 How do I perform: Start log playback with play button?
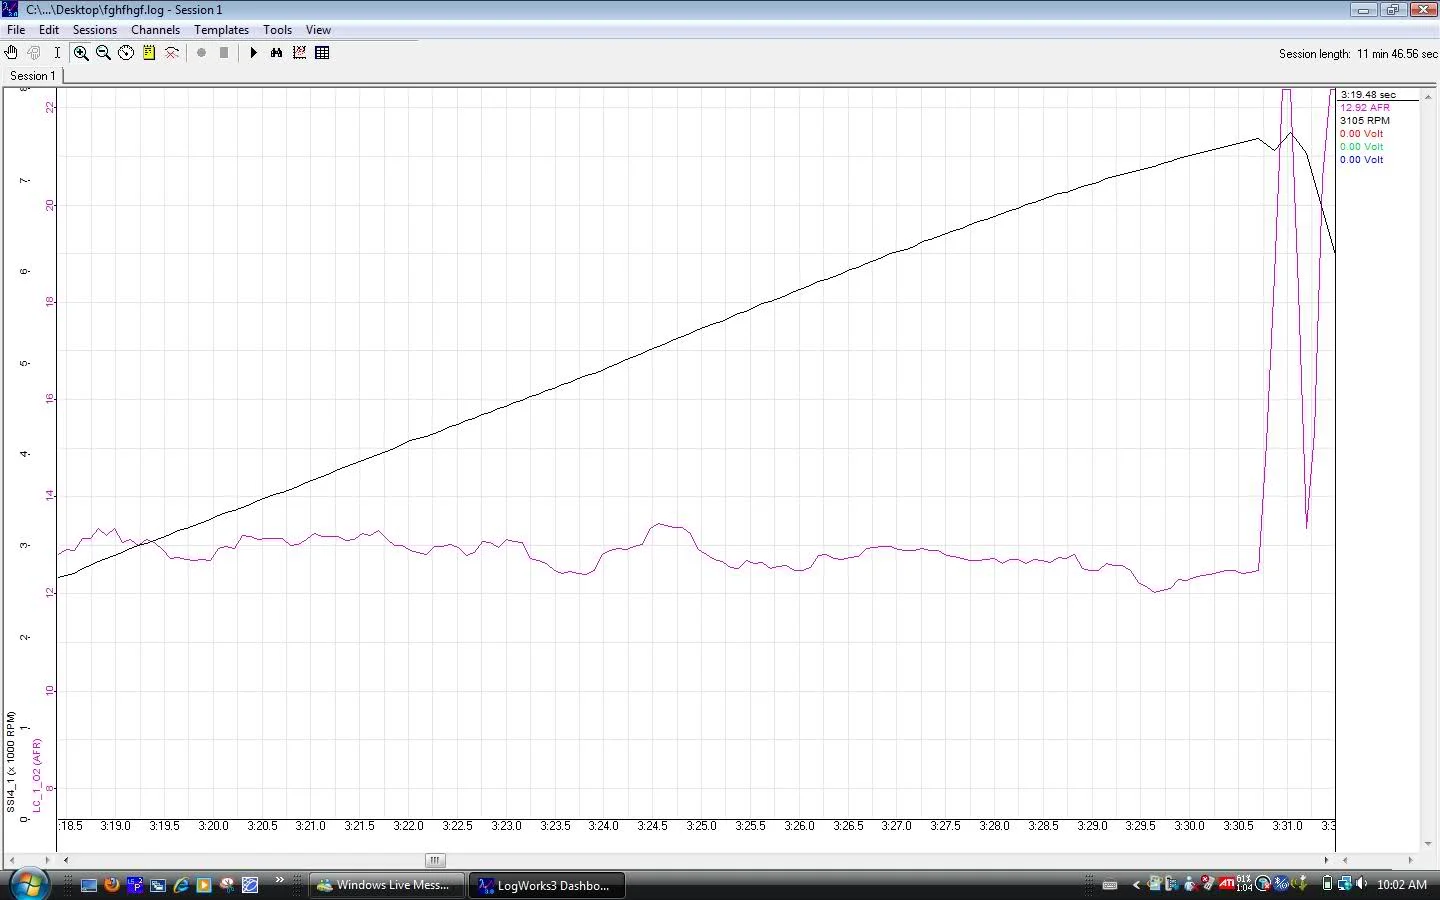pyautogui.click(x=254, y=53)
